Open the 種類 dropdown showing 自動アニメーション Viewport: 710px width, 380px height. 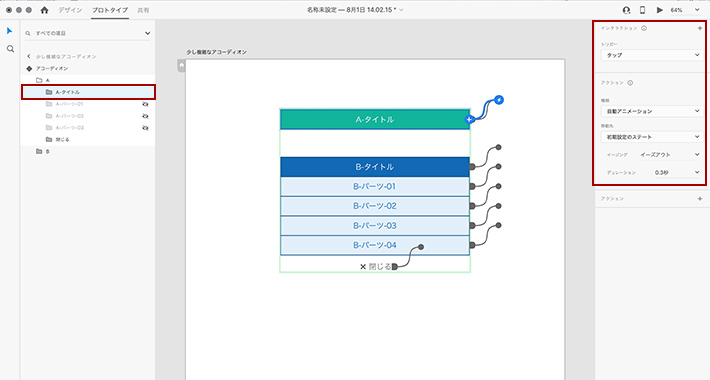[x=652, y=111]
